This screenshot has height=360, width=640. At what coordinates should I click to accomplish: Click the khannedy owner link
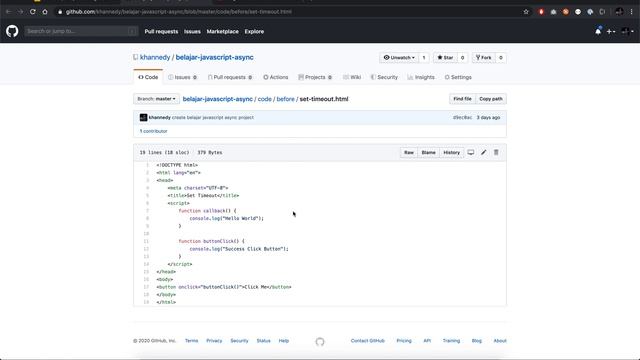pos(155,58)
